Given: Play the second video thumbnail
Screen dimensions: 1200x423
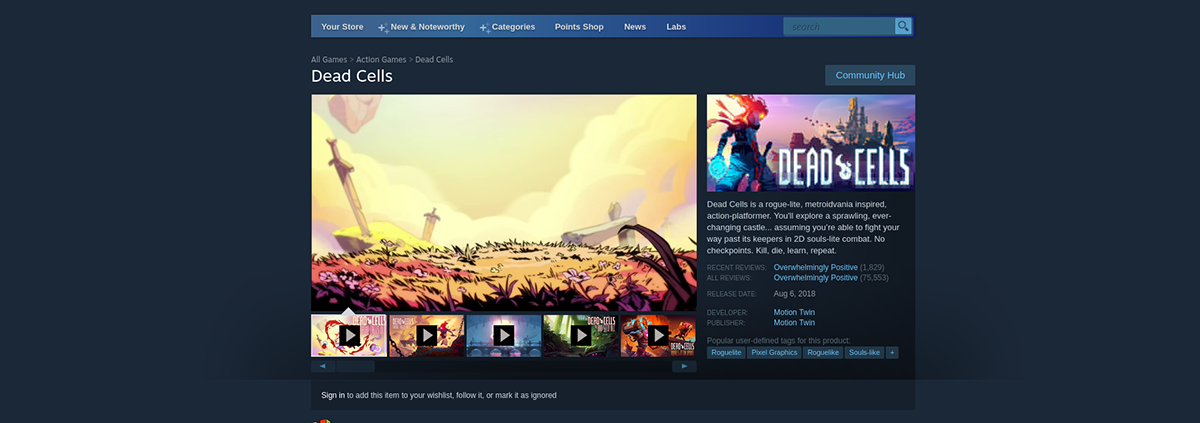Looking at the screenshot, I should click(x=426, y=335).
